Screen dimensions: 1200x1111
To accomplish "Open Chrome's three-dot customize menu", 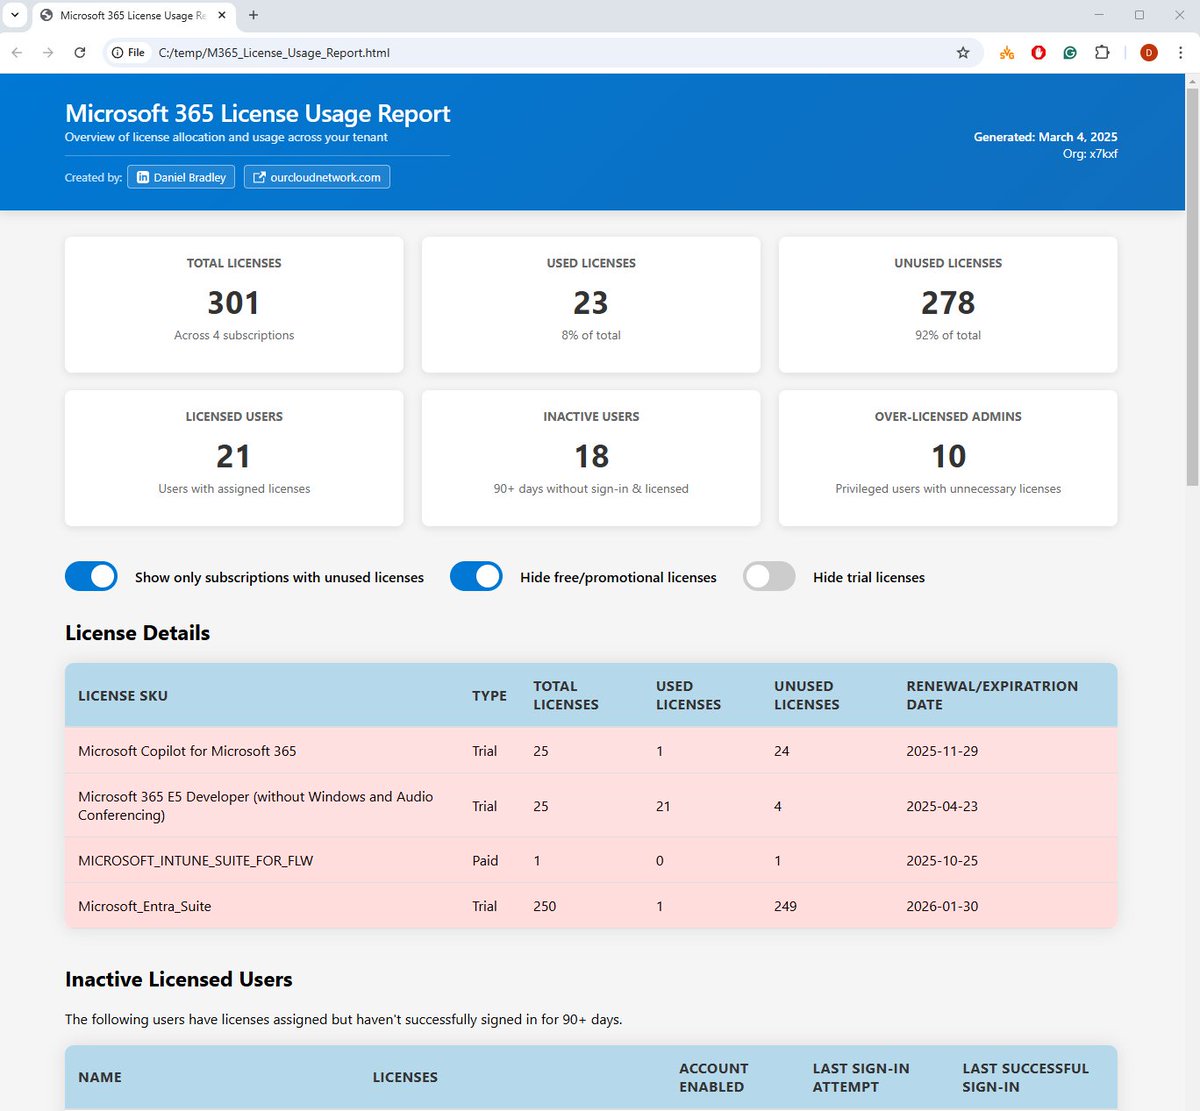I will [1181, 52].
